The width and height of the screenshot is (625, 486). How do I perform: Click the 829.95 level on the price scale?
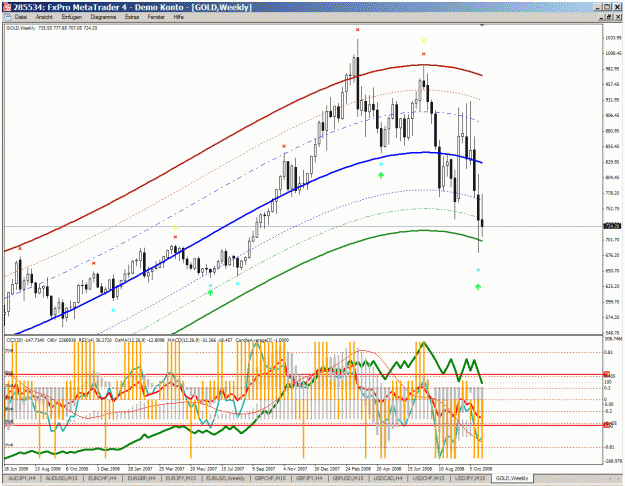coord(612,162)
